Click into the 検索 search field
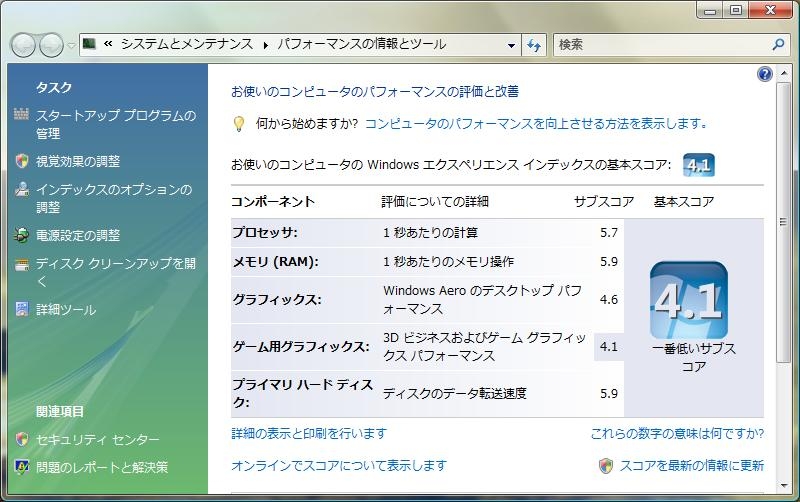This screenshot has width=800, height=502. (663, 45)
